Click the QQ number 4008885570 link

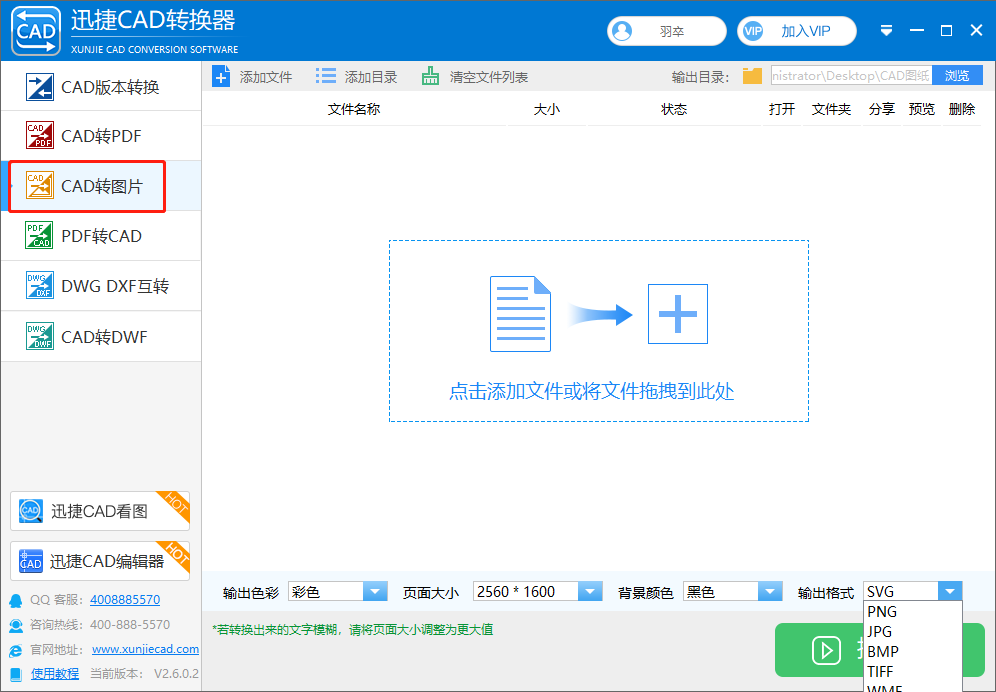[x=125, y=599]
